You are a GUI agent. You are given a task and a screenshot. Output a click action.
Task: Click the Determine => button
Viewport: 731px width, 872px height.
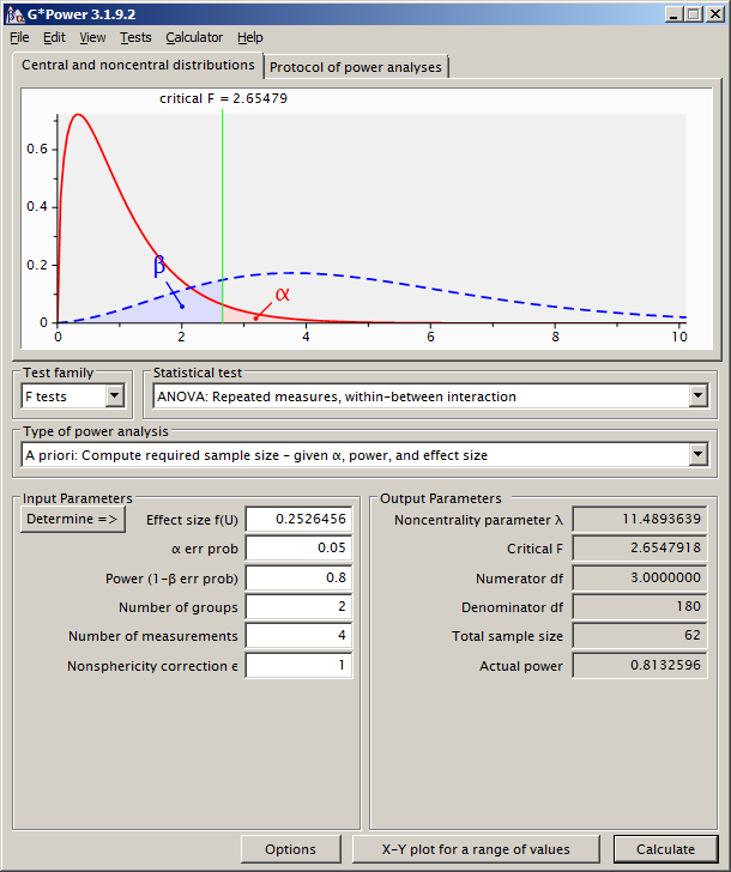pyautogui.click(x=73, y=519)
